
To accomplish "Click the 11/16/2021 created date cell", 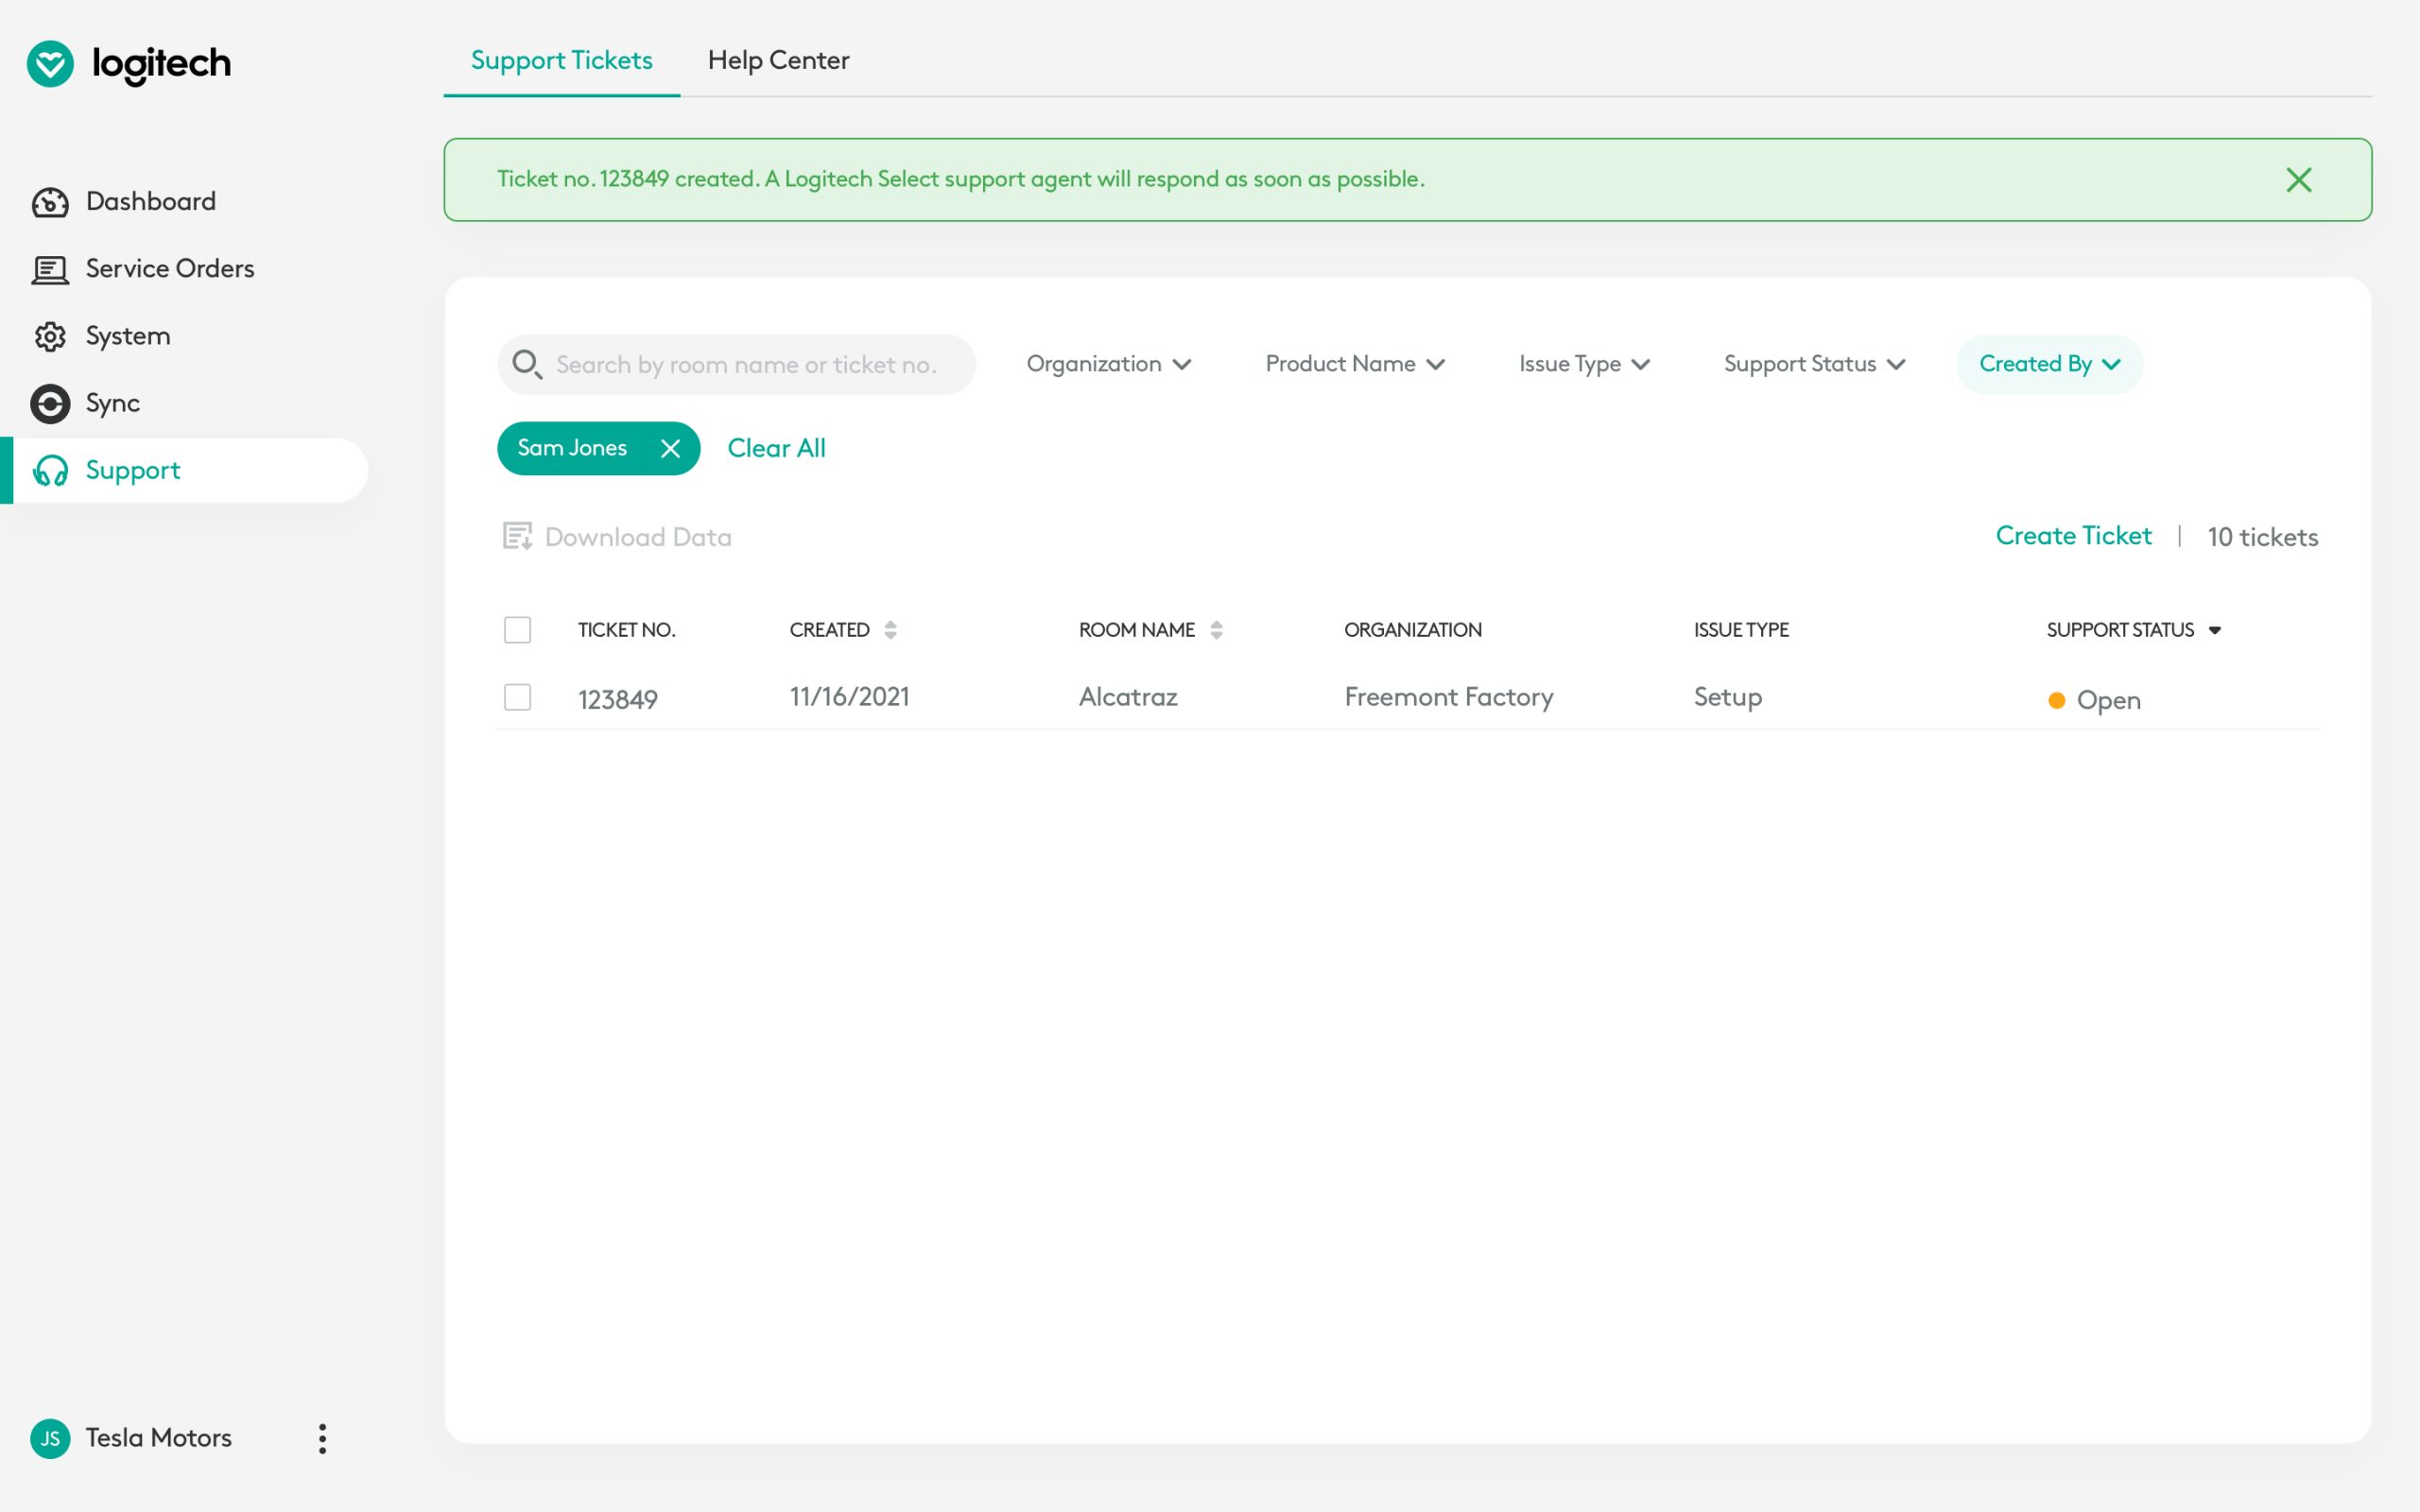I will coord(849,697).
